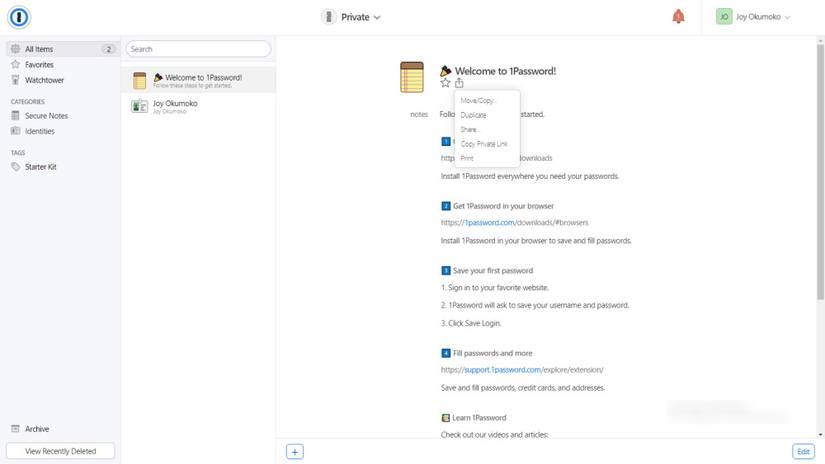Click the Edit button
Viewport: 825px width, 464px height.
[803, 451]
